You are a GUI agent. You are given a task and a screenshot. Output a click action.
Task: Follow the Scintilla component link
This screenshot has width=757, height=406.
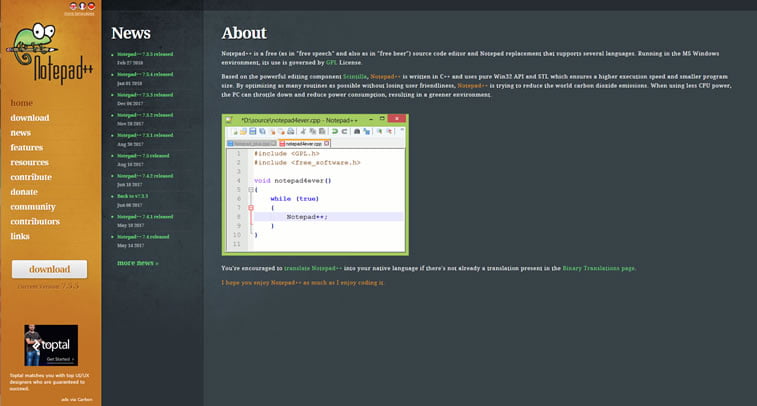pyautogui.click(x=355, y=76)
